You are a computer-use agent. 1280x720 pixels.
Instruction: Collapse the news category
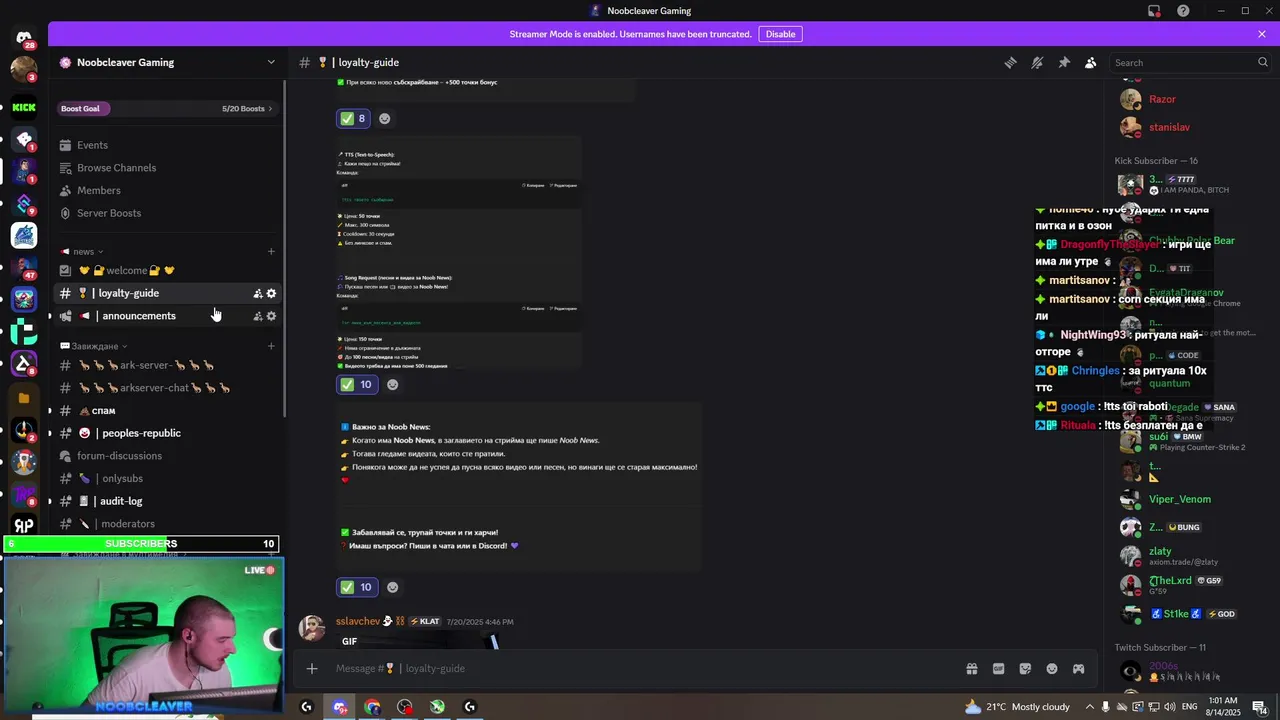coord(82,251)
